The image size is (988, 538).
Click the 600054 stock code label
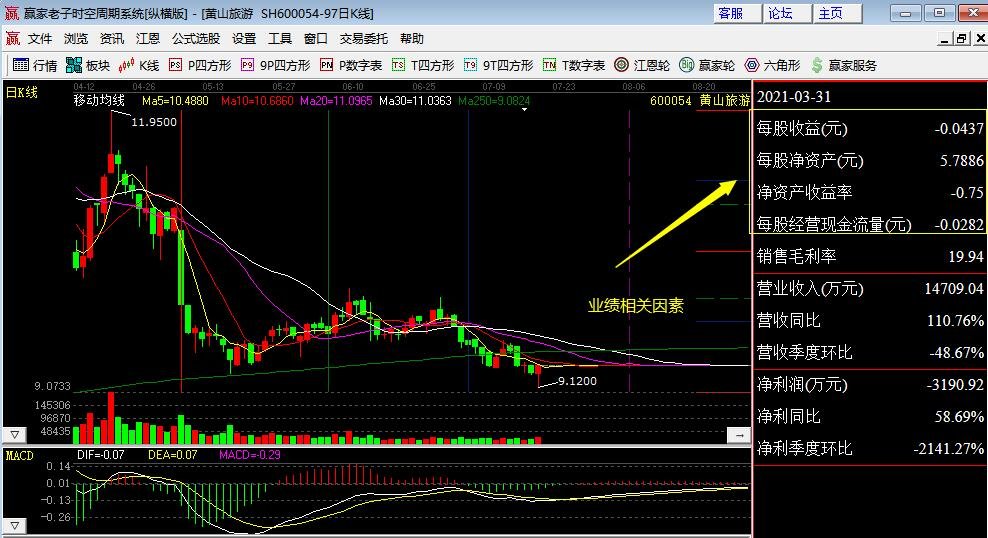(670, 100)
